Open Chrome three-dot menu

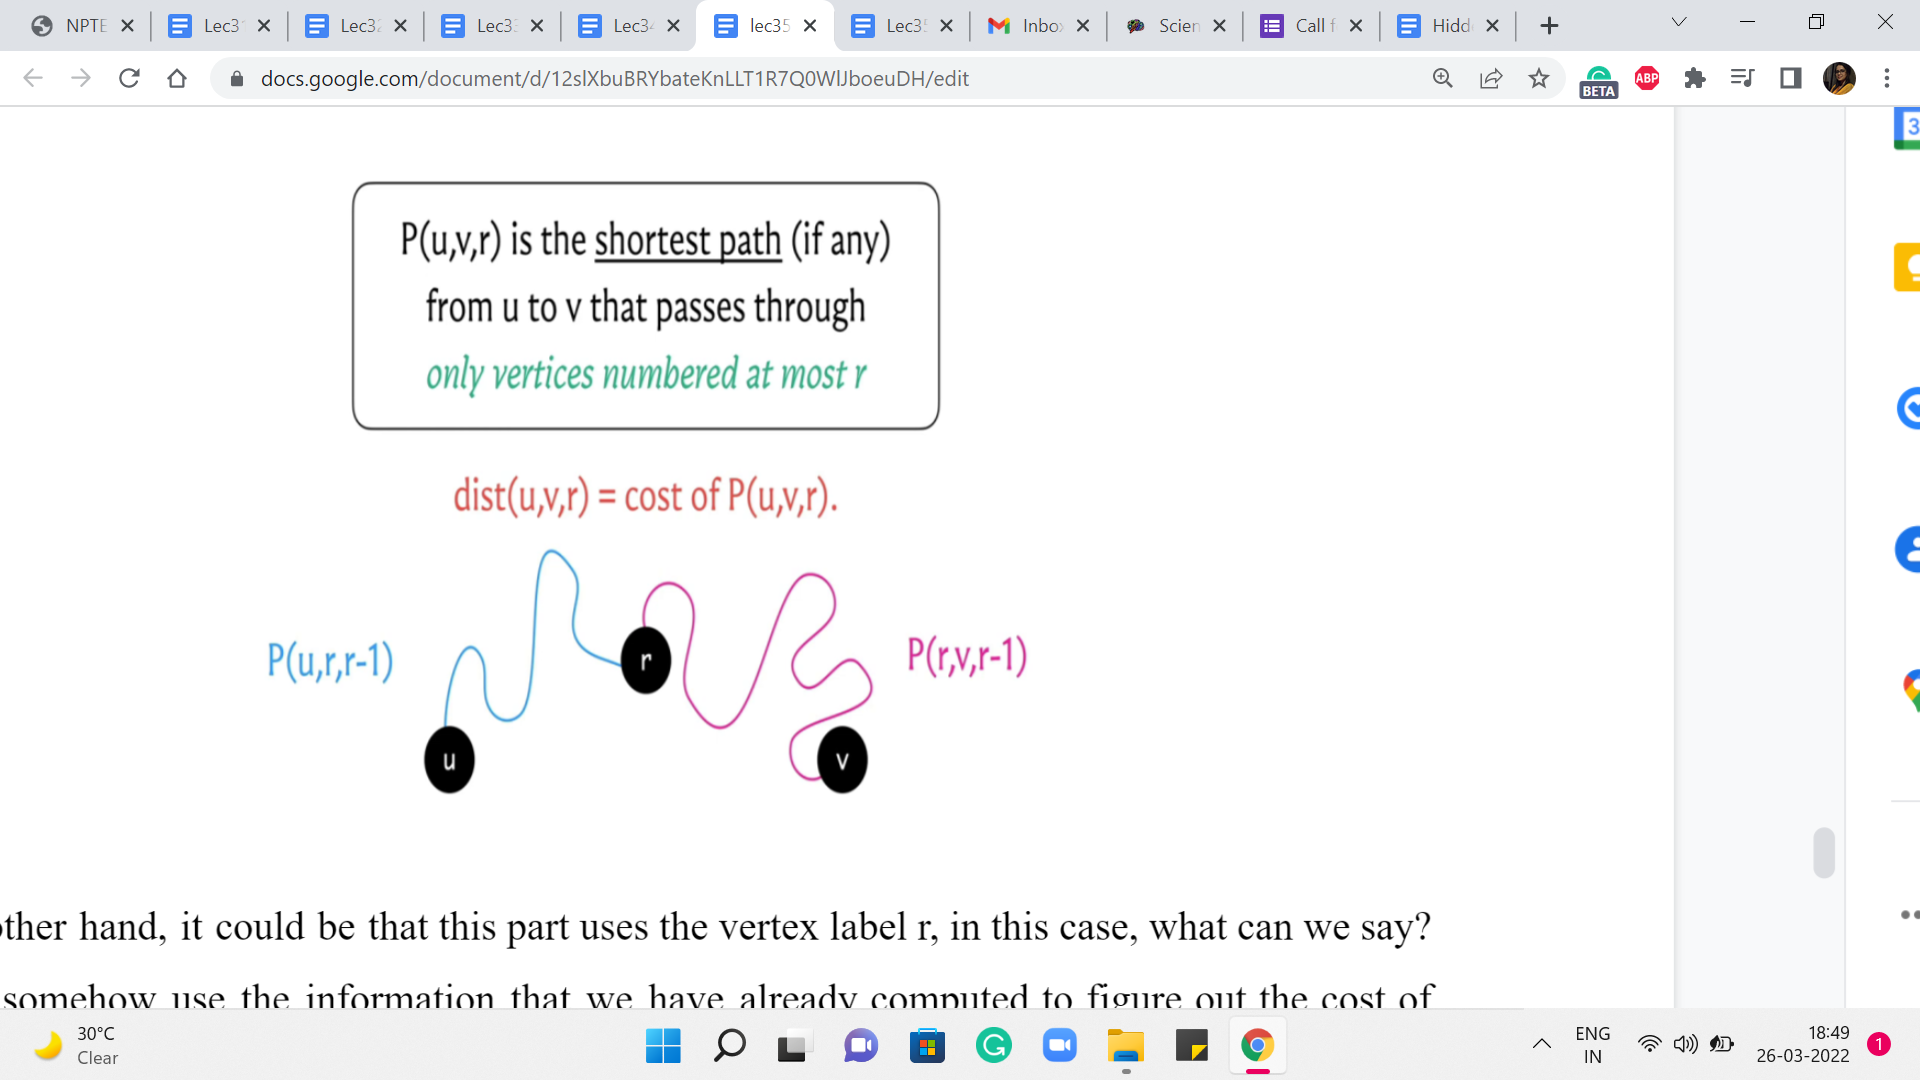[1887, 78]
